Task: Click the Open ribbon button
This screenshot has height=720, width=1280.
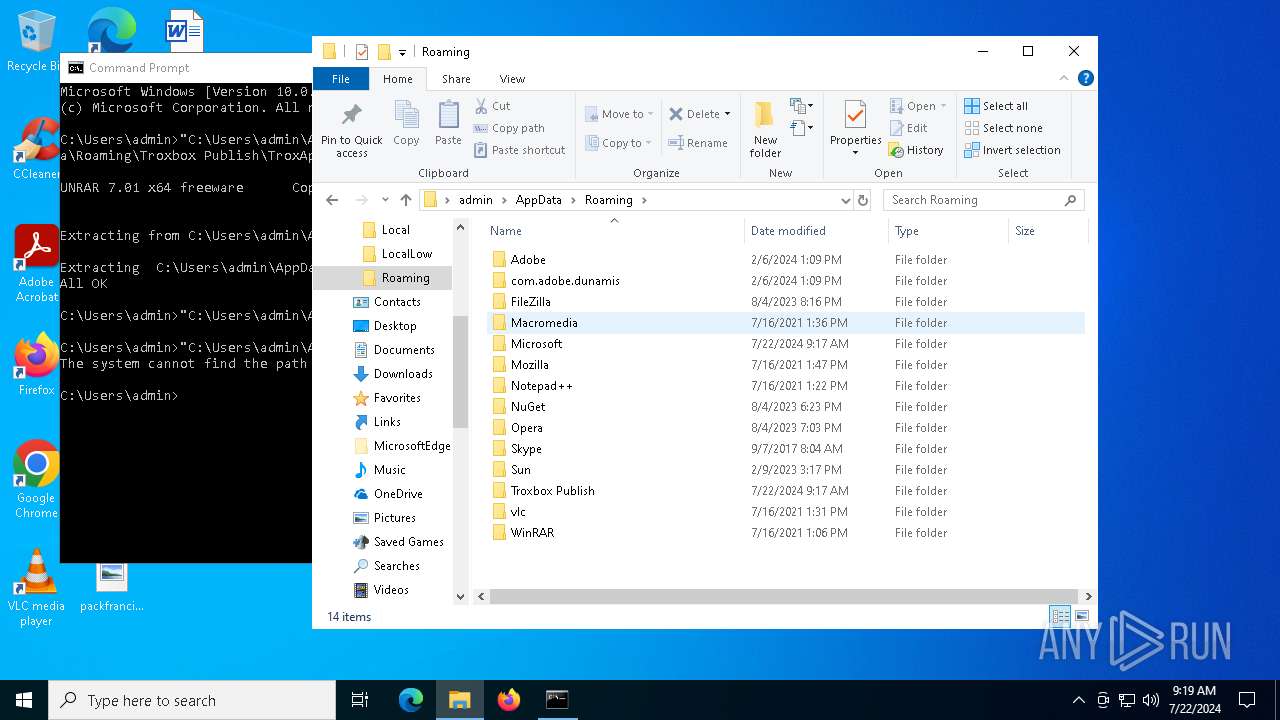Action: coord(917,106)
